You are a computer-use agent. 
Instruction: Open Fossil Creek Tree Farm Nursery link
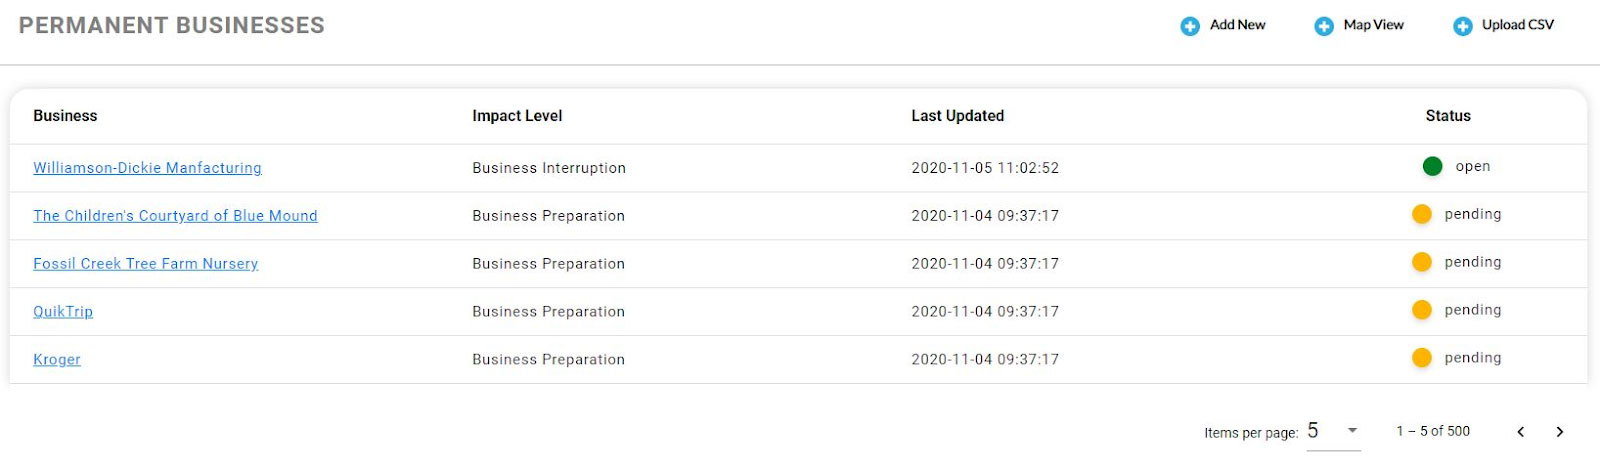[x=145, y=264]
